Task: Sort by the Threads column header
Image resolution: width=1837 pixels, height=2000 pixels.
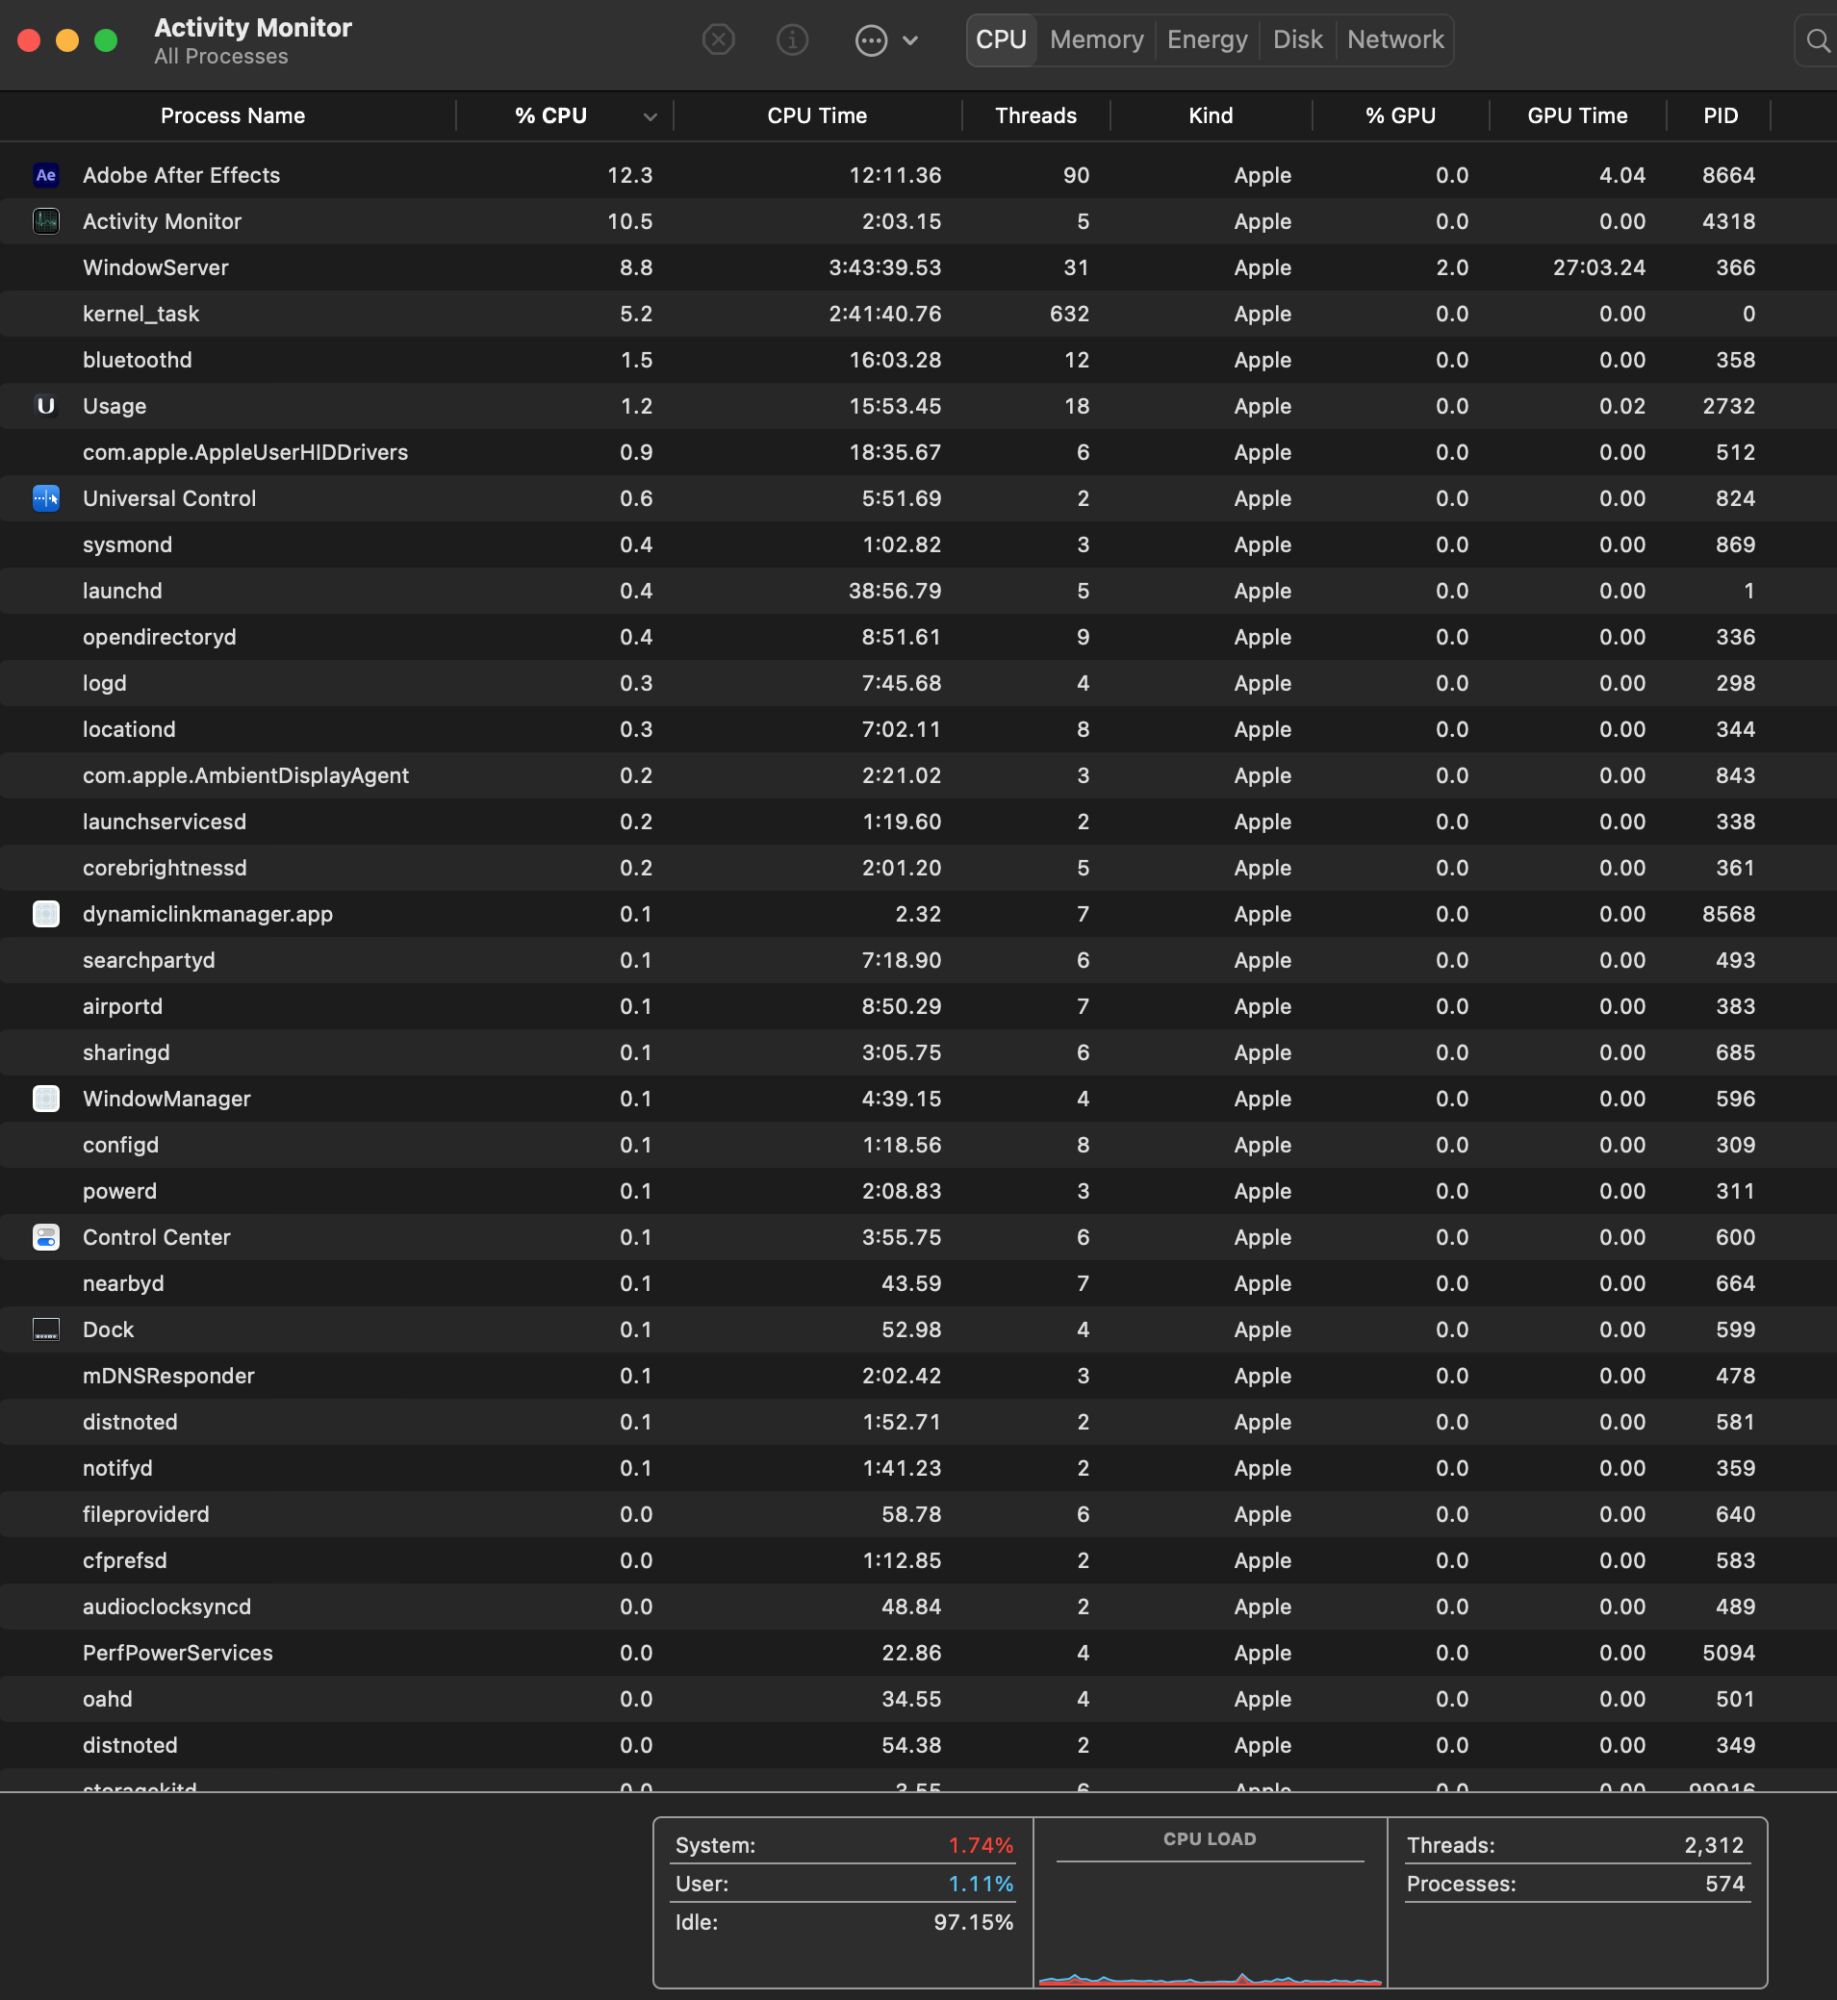Action: click(x=1036, y=116)
